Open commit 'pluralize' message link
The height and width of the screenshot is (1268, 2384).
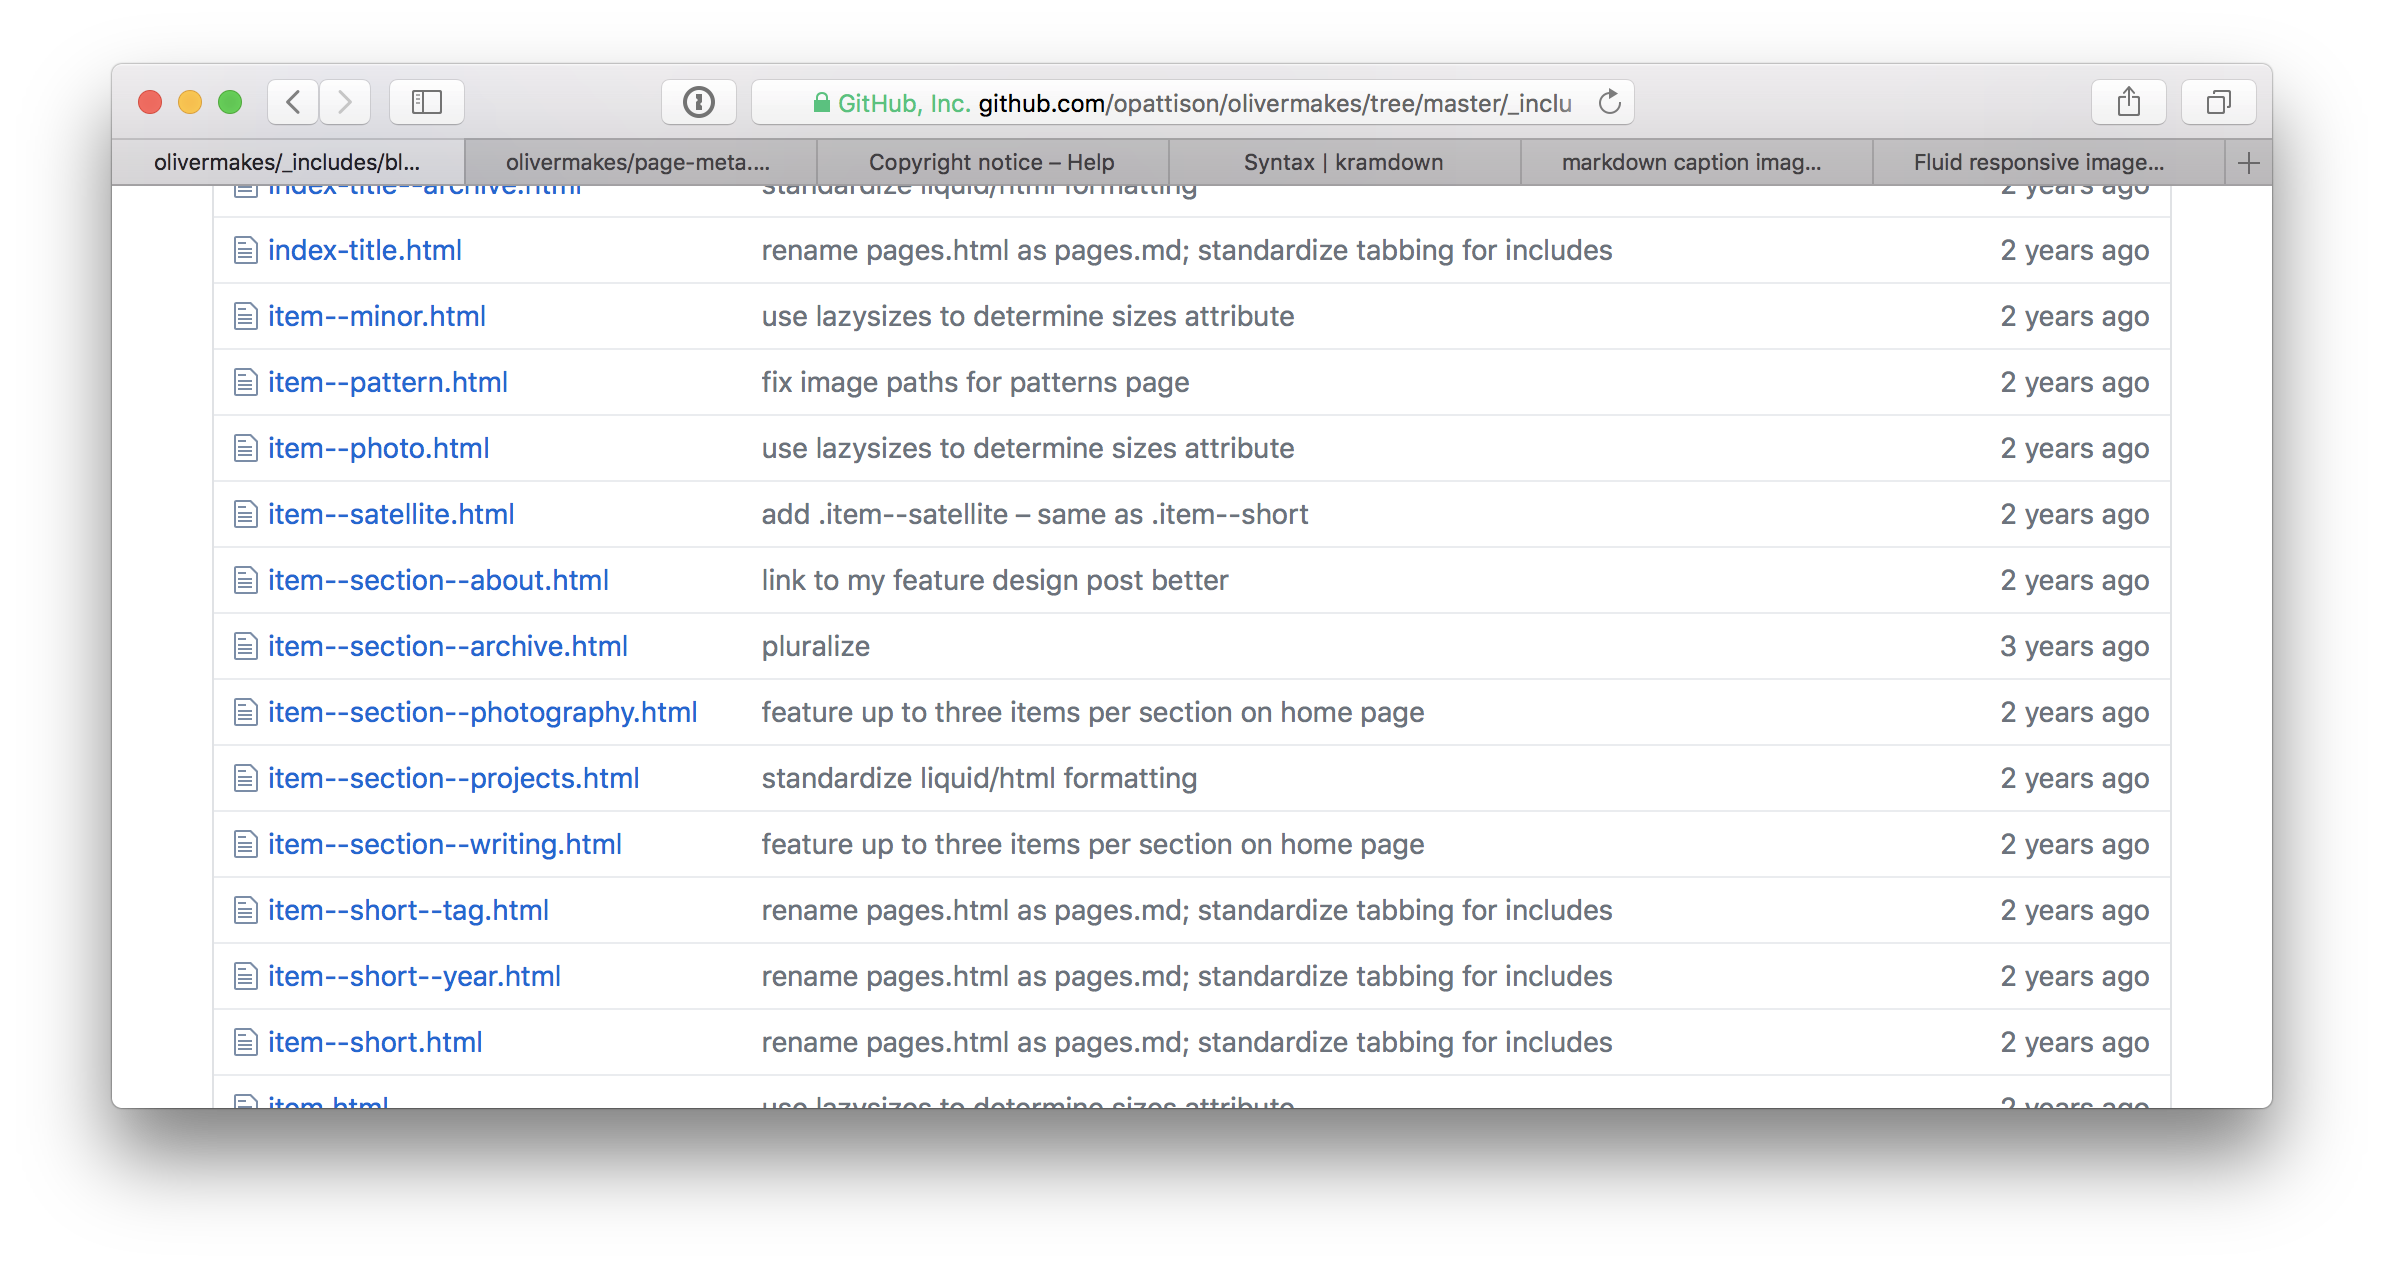tap(815, 646)
